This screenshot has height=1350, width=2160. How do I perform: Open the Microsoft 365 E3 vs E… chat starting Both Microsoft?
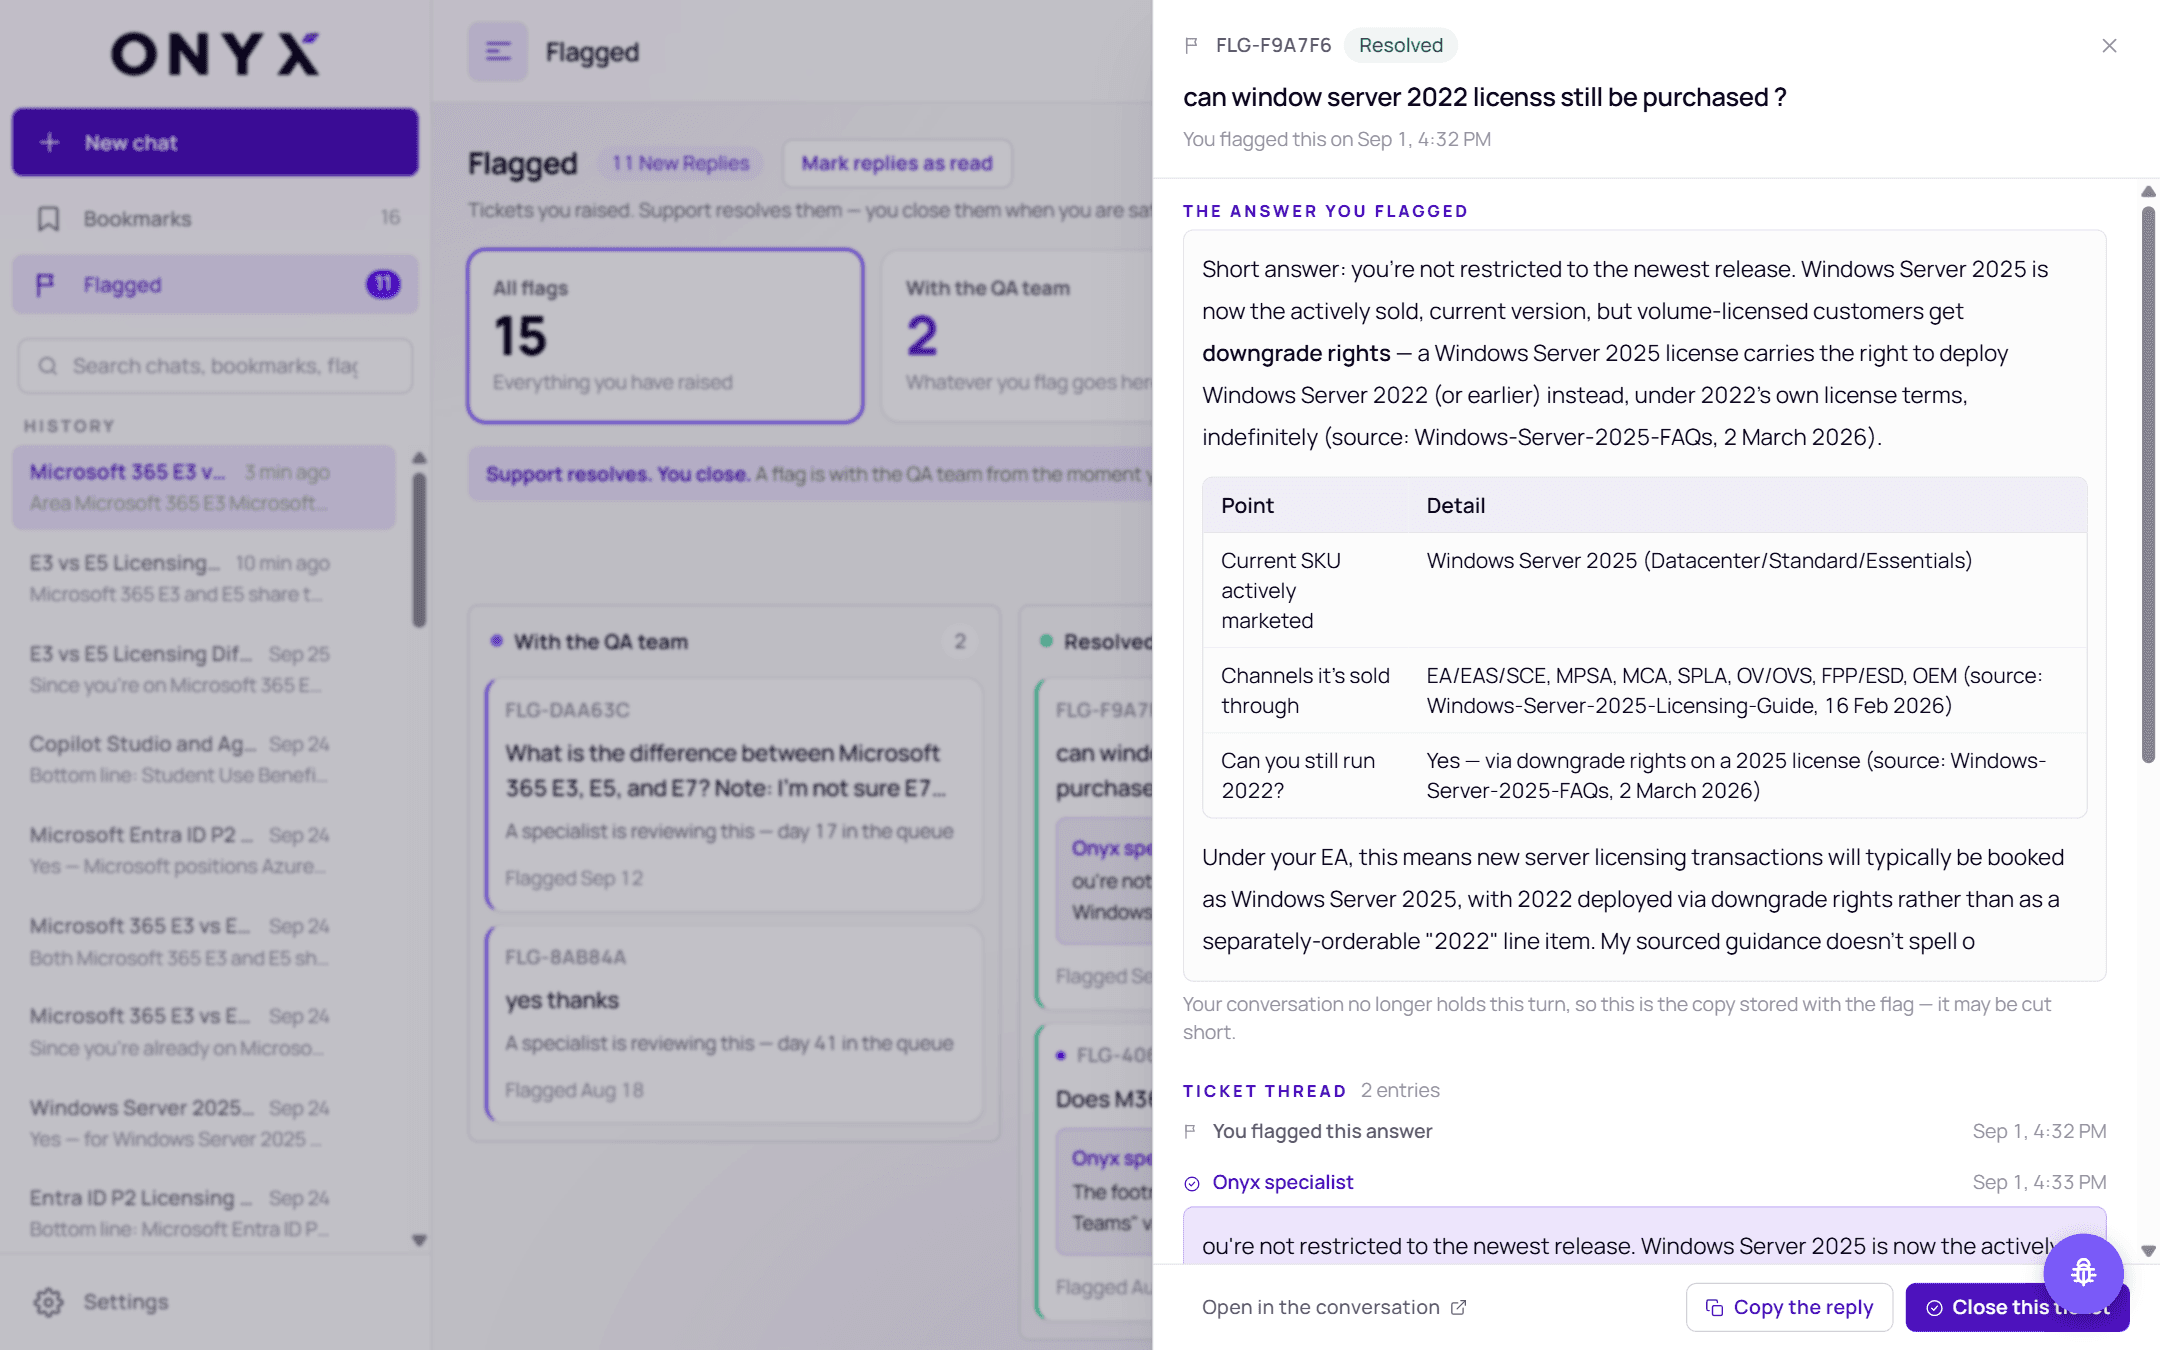204,941
